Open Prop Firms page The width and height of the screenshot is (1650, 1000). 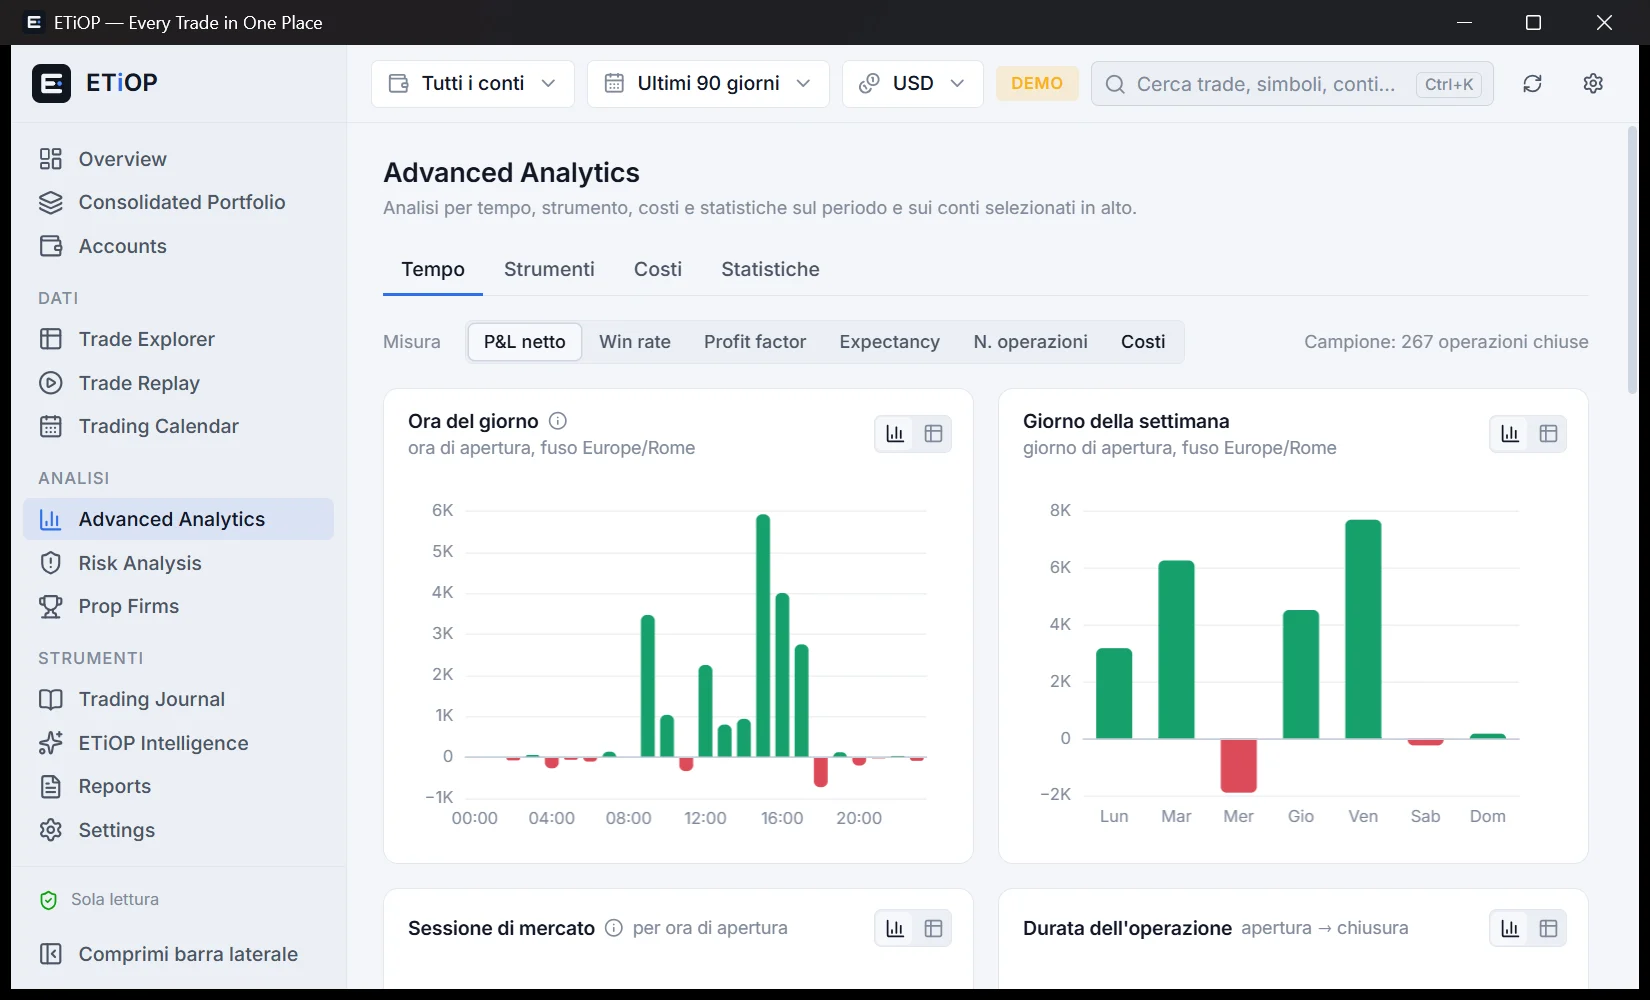(x=178, y=606)
